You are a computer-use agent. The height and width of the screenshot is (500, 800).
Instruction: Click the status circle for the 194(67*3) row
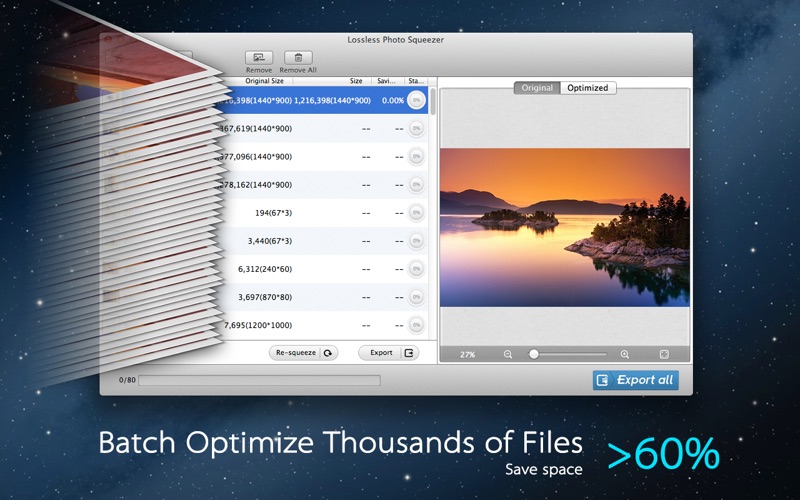coord(416,213)
